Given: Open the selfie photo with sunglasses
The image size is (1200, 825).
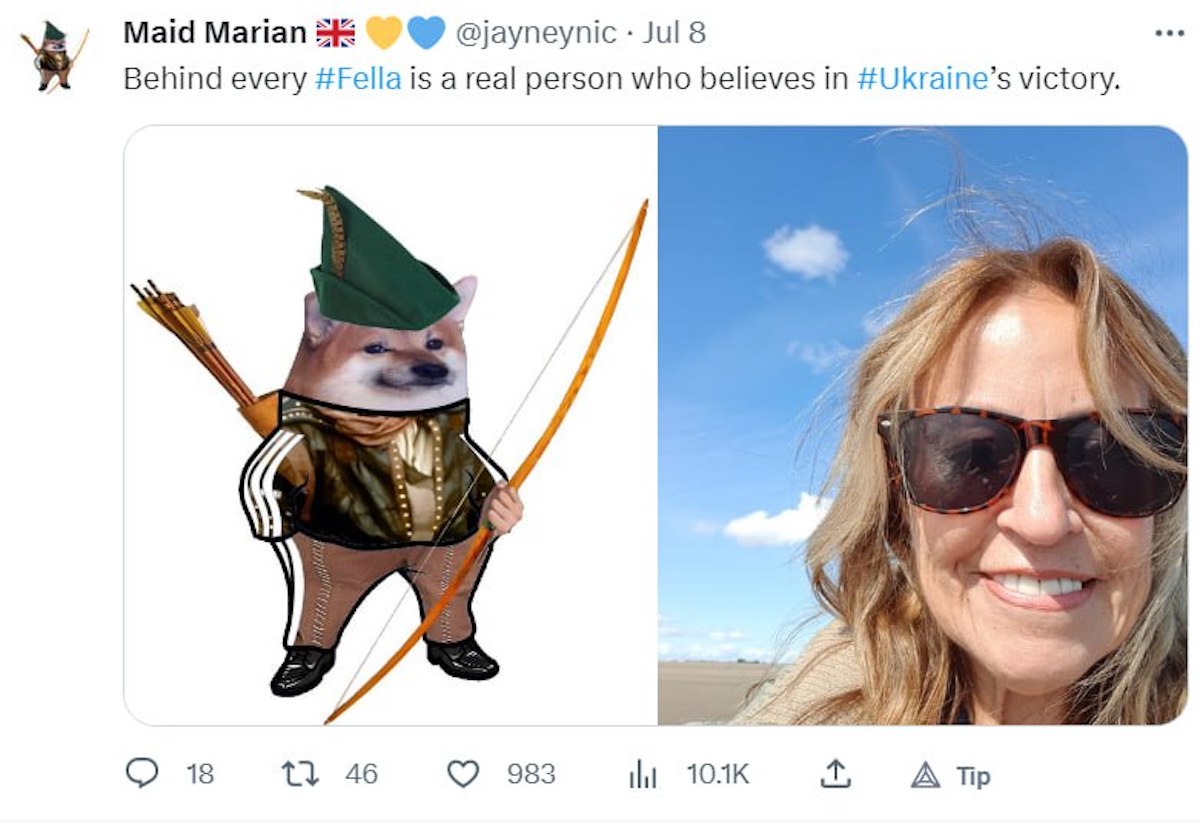Looking at the screenshot, I should [x=922, y=425].
